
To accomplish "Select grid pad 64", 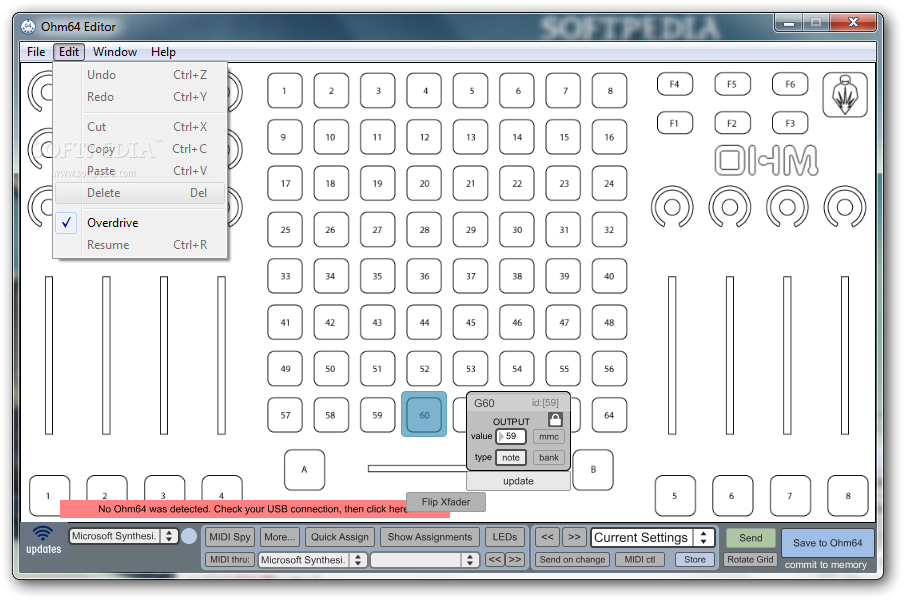I will (x=609, y=415).
